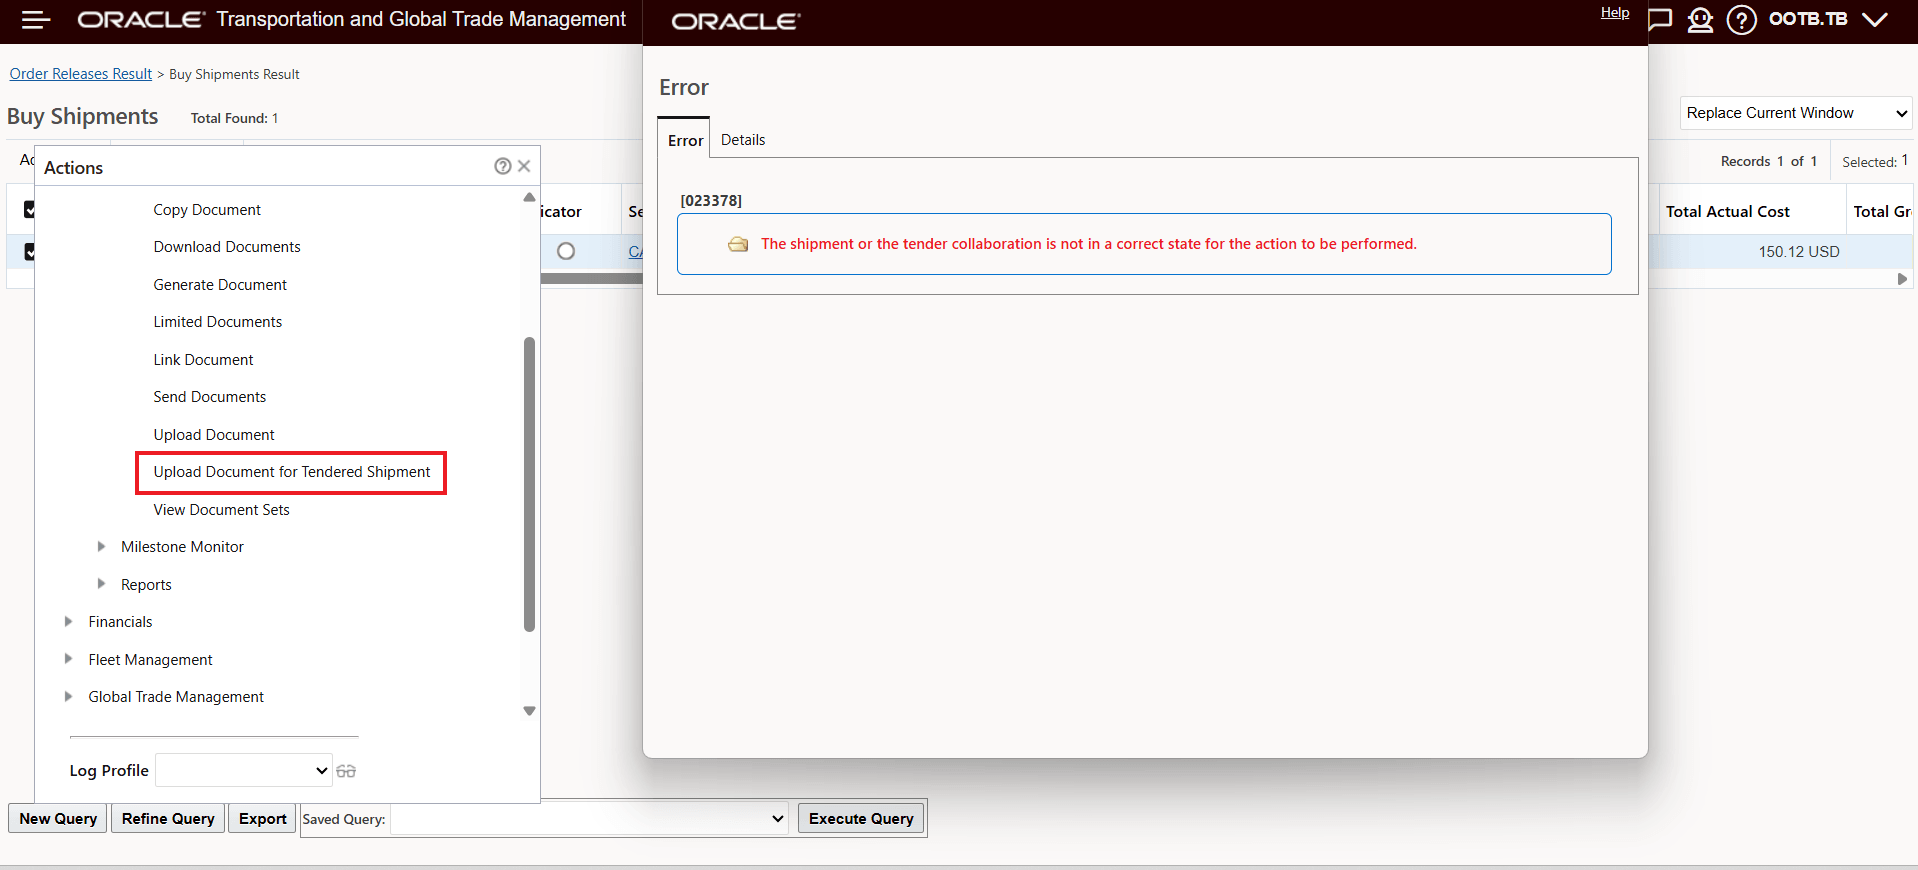The width and height of the screenshot is (1918, 870).
Task: Open the Replace Current Window dropdown
Action: coord(1796,113)
